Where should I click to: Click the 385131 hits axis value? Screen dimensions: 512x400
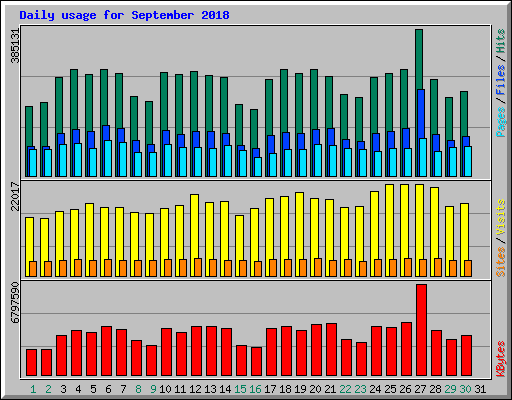pos(15,46)
